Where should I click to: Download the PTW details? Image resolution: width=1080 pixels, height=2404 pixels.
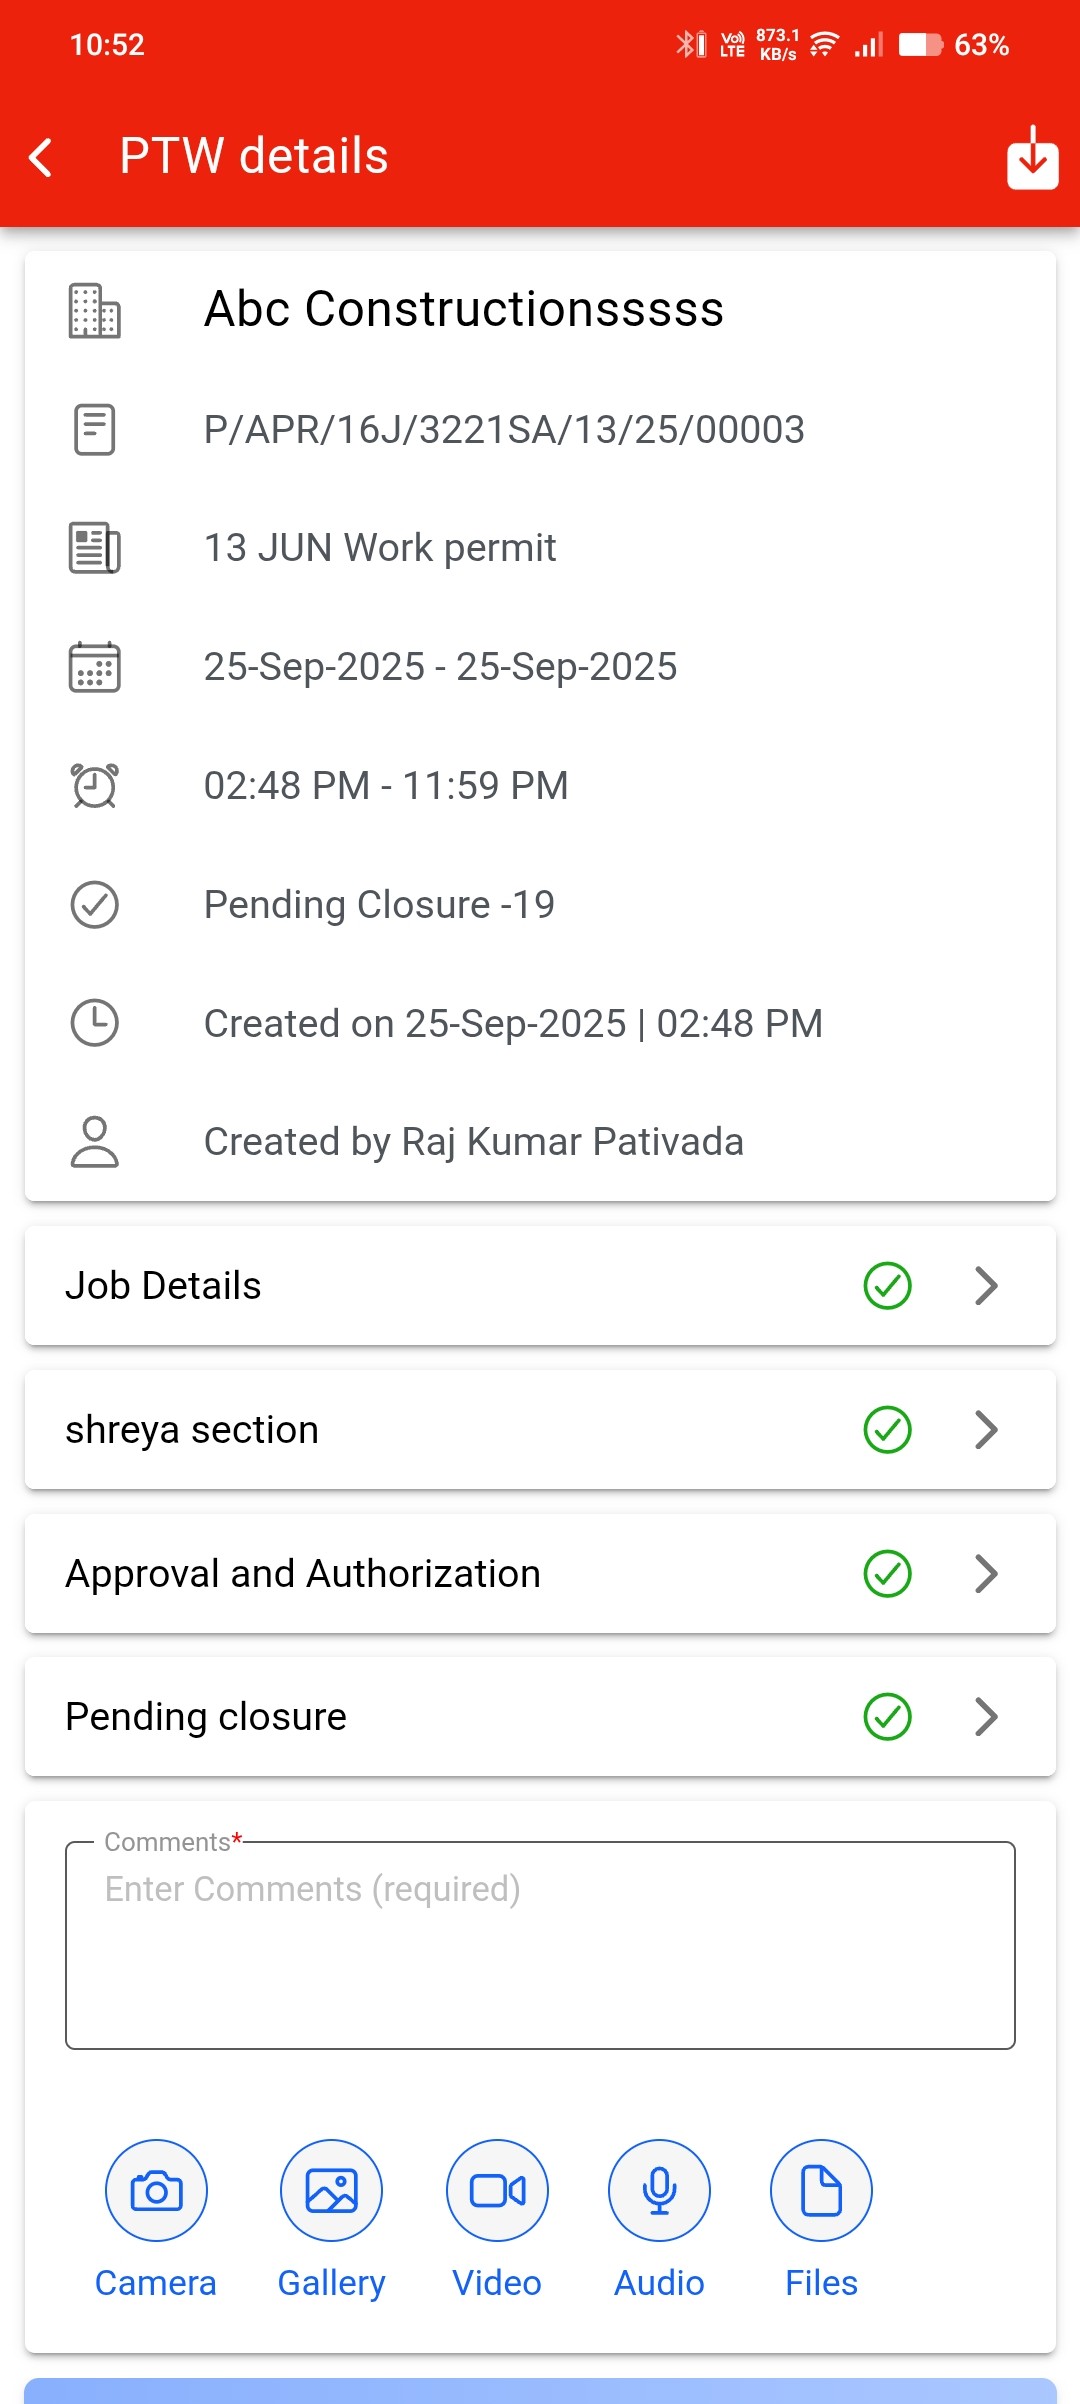[1032, 158]
